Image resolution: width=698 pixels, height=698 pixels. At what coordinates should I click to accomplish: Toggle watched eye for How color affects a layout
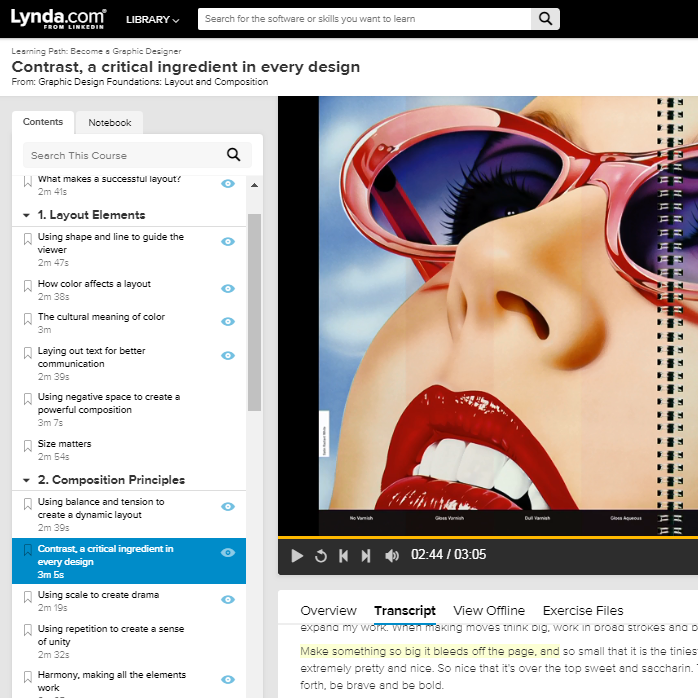click(x=228, y=288)
